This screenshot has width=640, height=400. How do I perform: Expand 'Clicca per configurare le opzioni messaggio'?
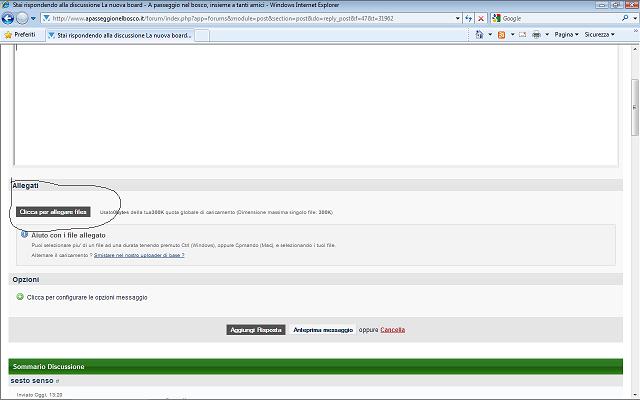87,297
